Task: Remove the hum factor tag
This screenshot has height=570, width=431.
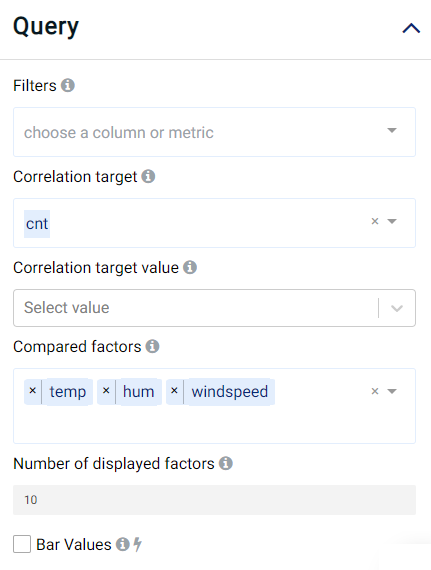Action: 106,391
